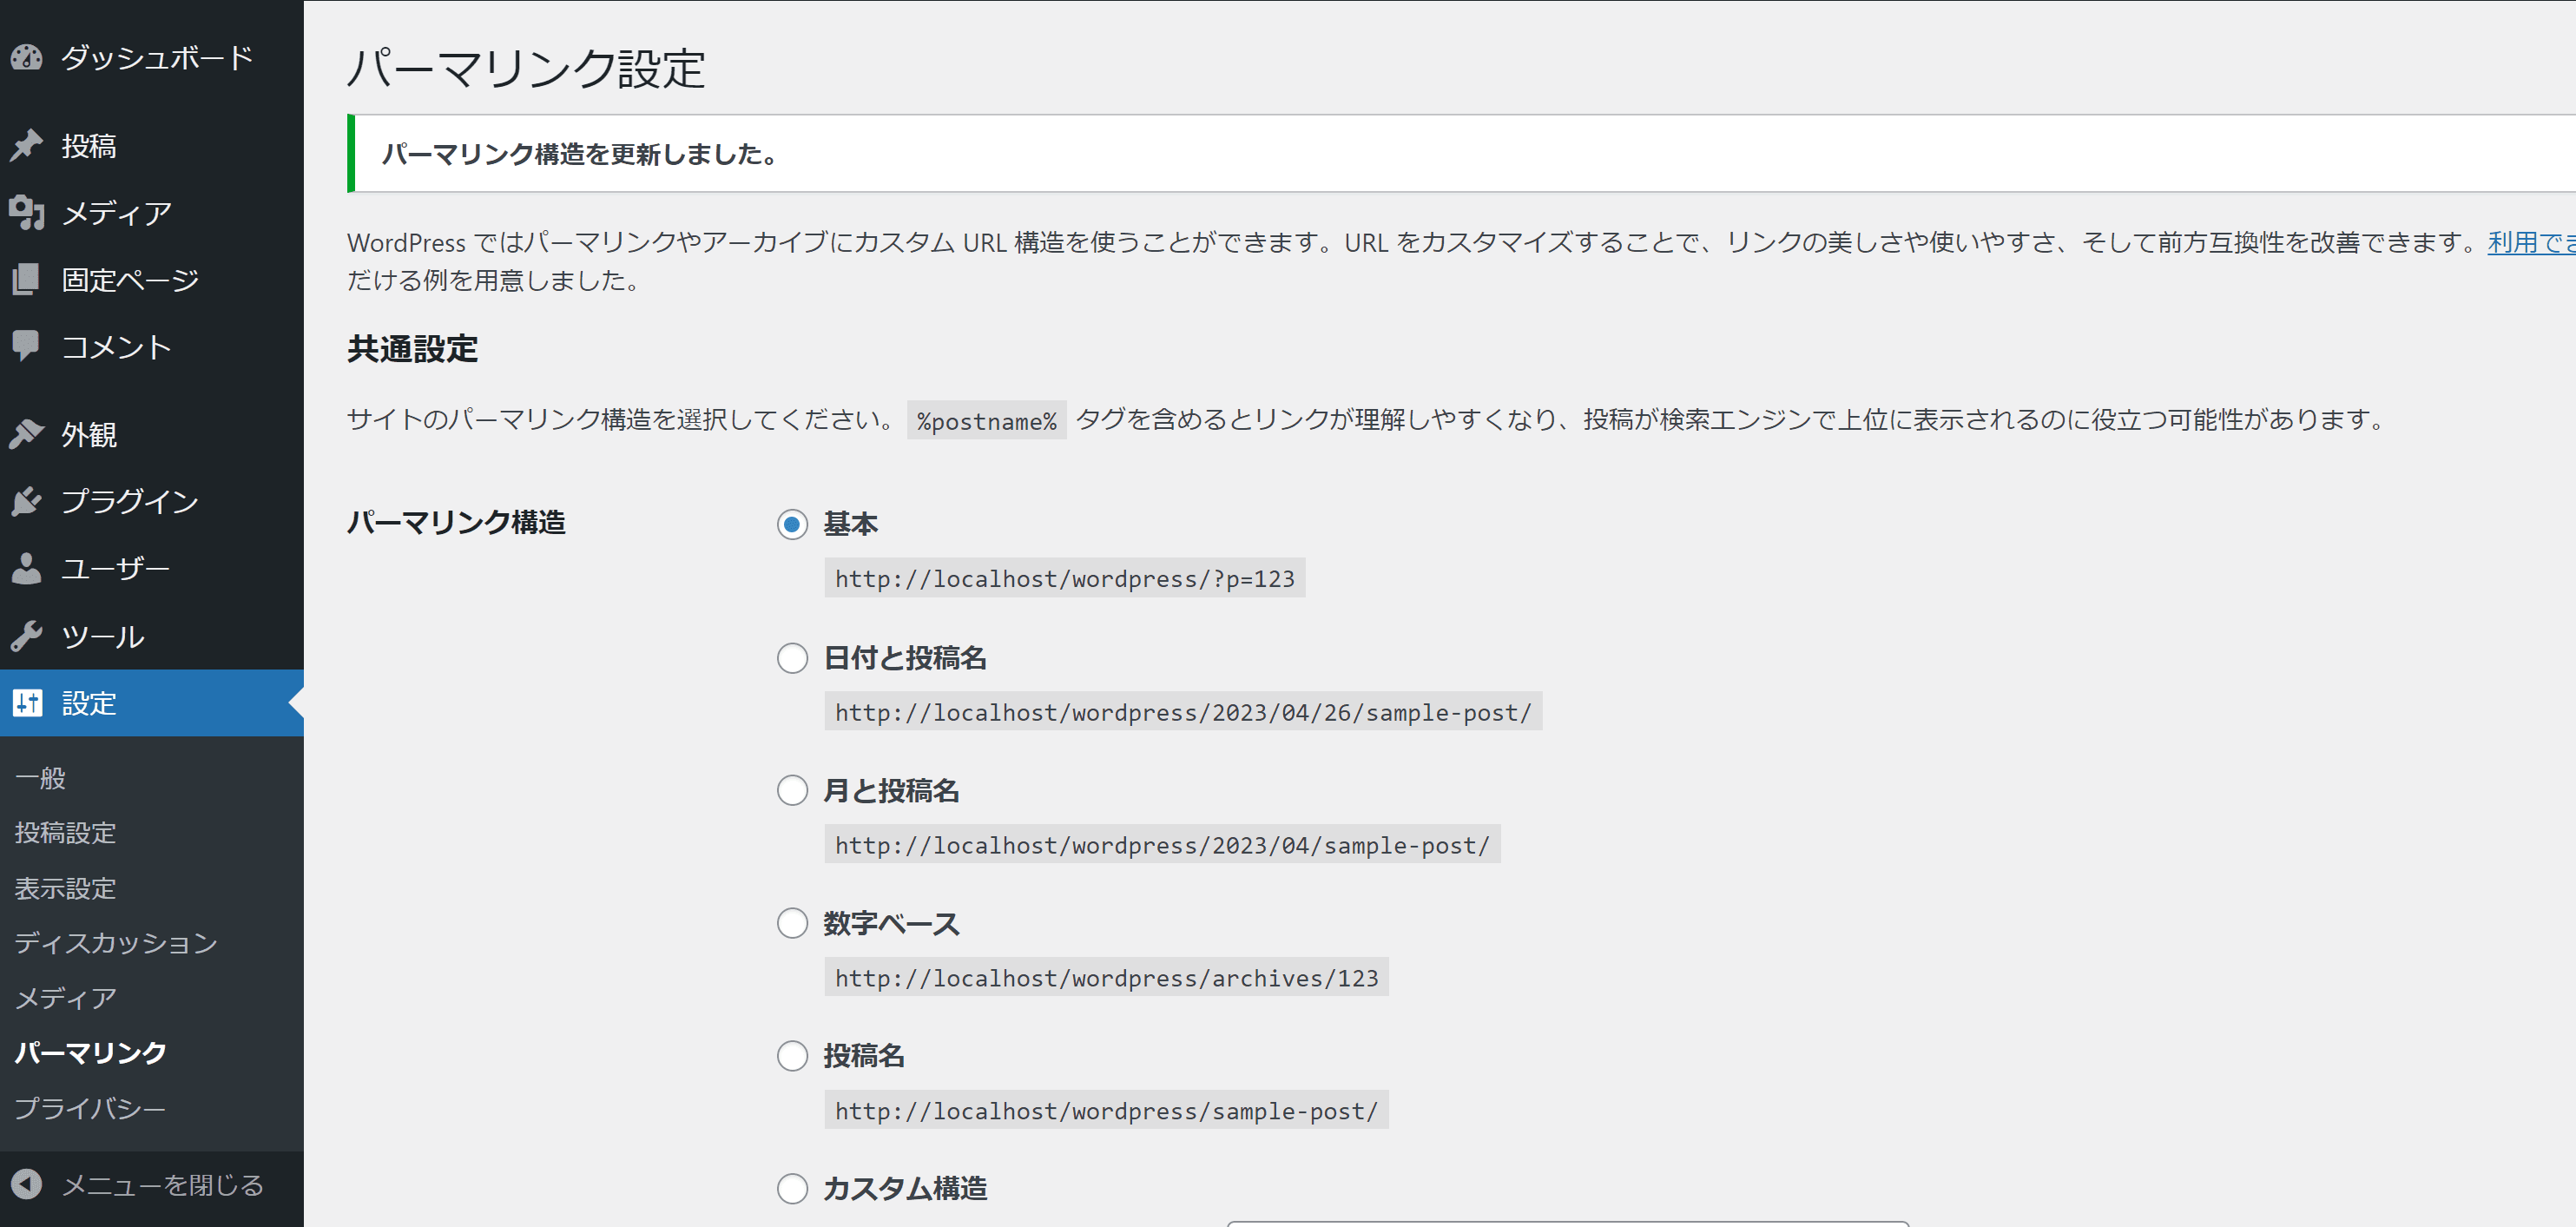This screenshot has height=1227, width=2576.
Task: Collapse menu using メニューを閉じる arrow icon
Action: coord(27,1185)
